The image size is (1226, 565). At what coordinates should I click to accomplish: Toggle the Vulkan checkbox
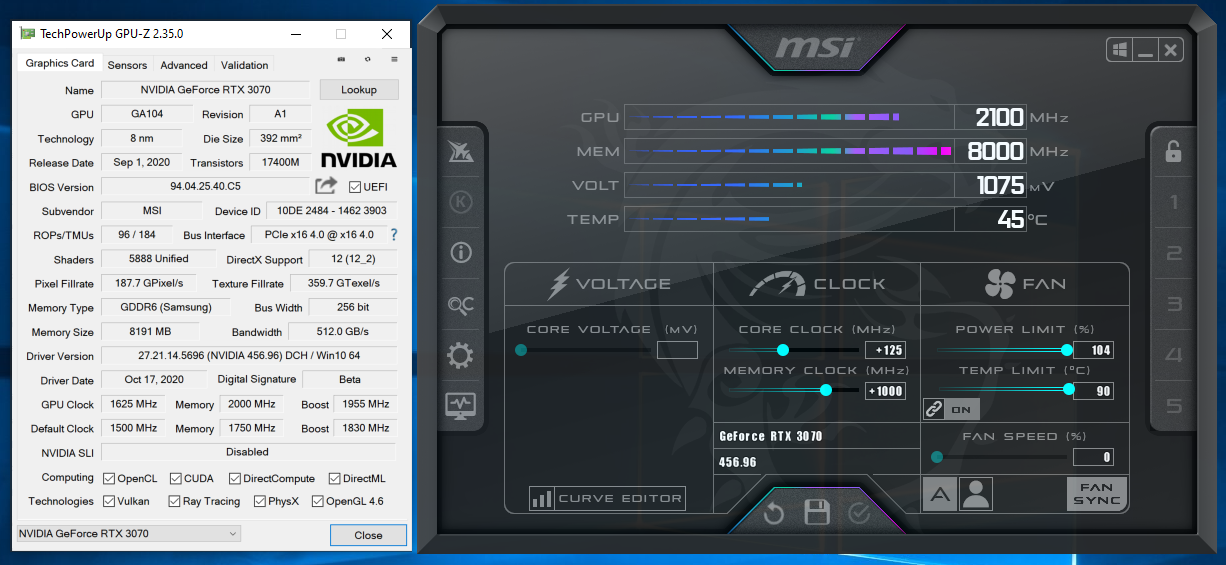tap(107, 502)
